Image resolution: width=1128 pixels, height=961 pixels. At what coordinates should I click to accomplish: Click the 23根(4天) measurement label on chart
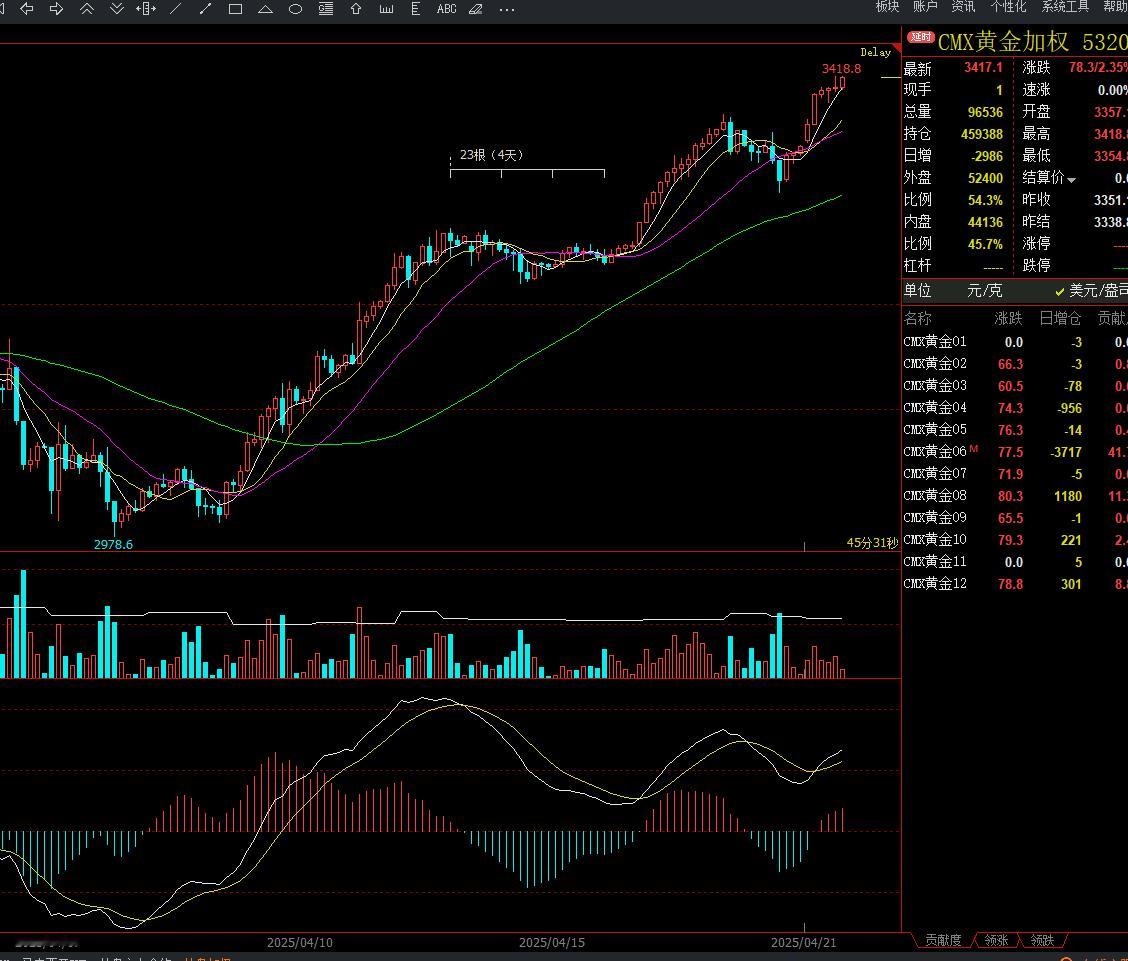click(491, 155)
